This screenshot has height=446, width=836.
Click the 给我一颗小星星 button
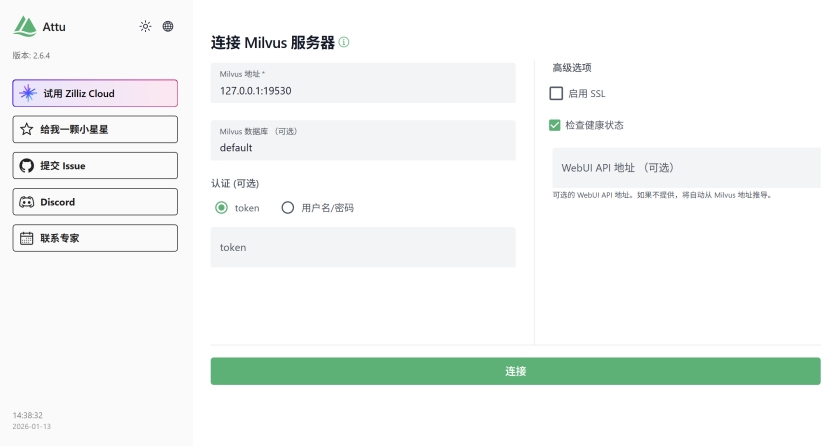[95, 129]
